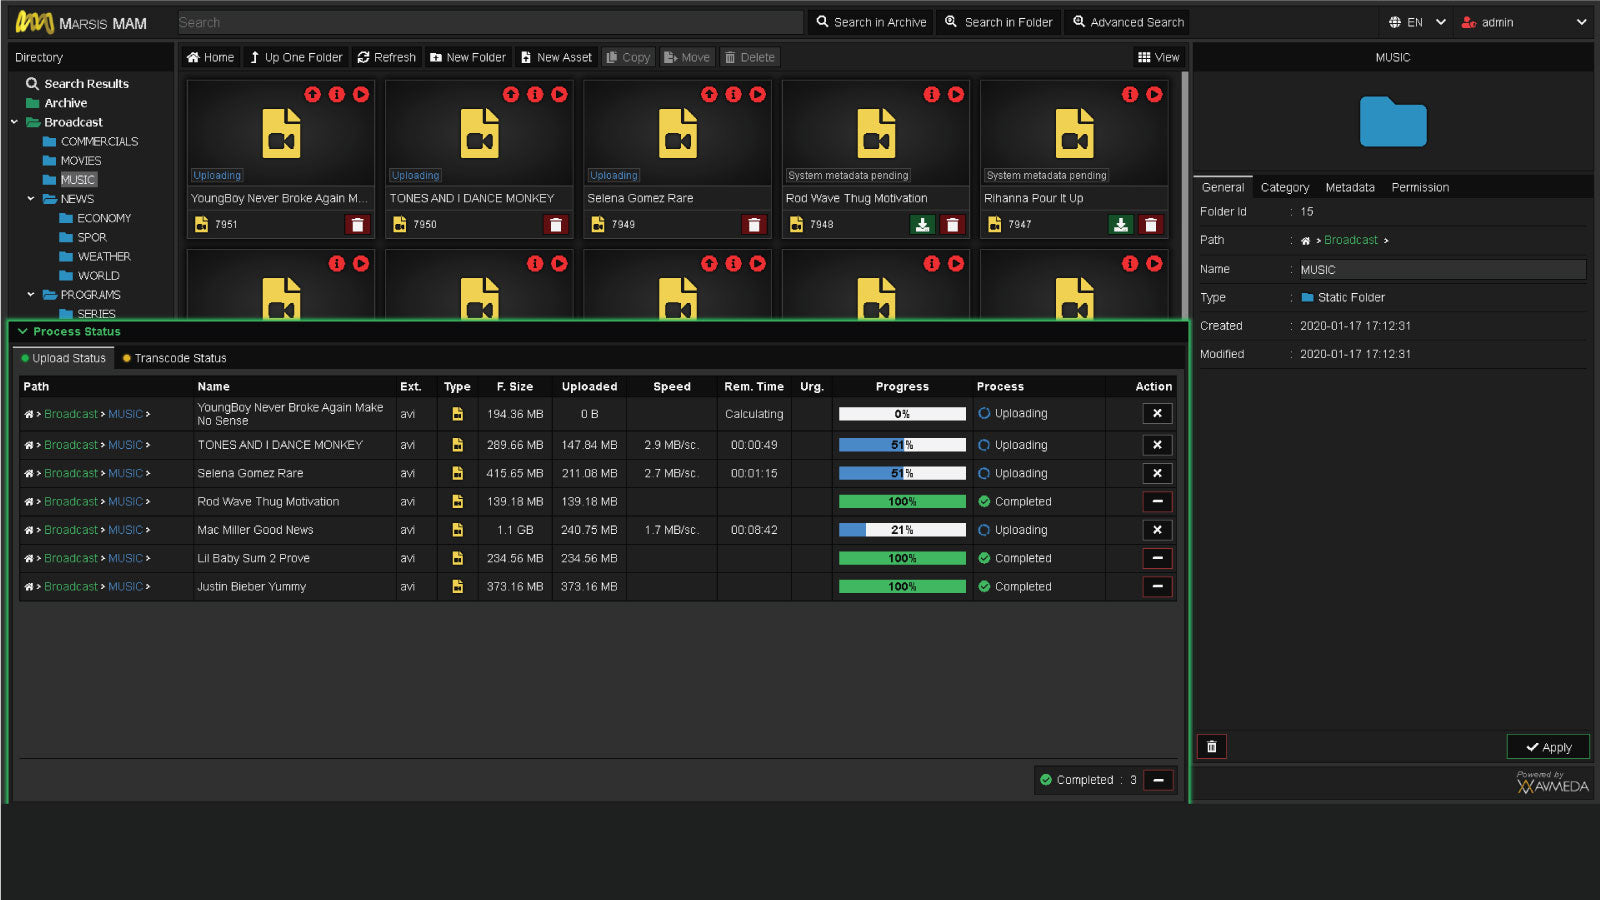Open the Metadata tab

(1349, 187)
